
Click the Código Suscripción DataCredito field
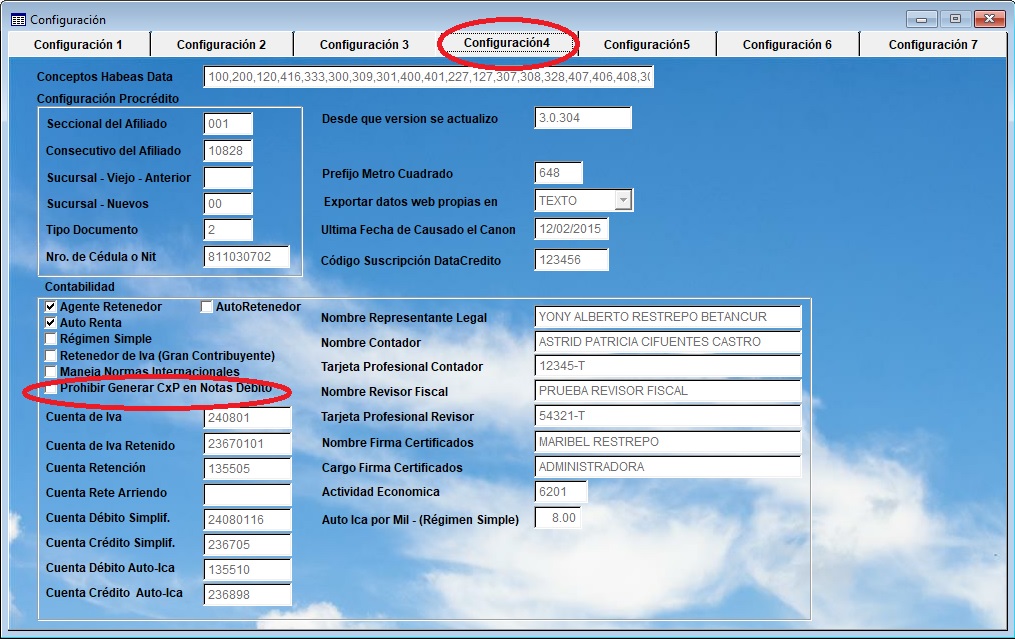click(x=572, y=260)
